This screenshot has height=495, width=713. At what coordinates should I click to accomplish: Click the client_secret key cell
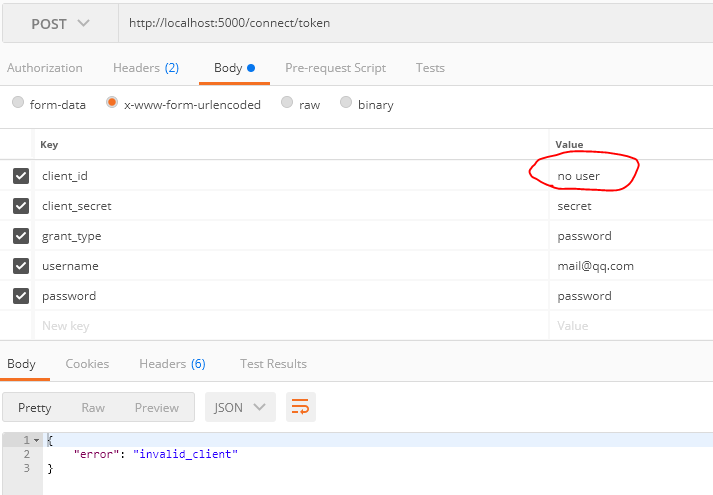point(291,206)
